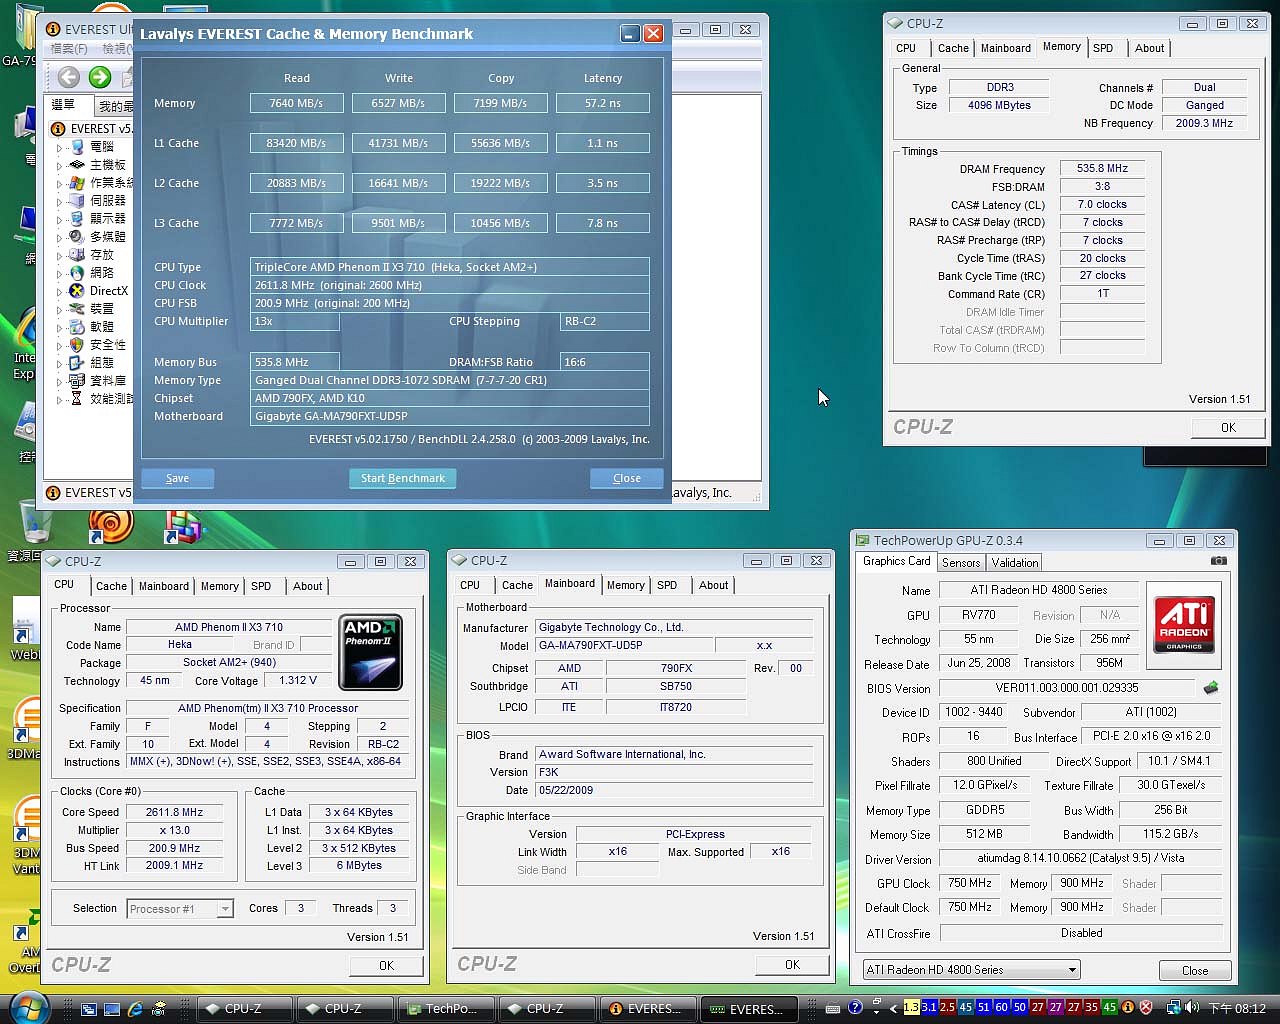Click the blue help icon in system tray
The width and height of the screenshot is (1280, 1024).
coord(855,1008)
